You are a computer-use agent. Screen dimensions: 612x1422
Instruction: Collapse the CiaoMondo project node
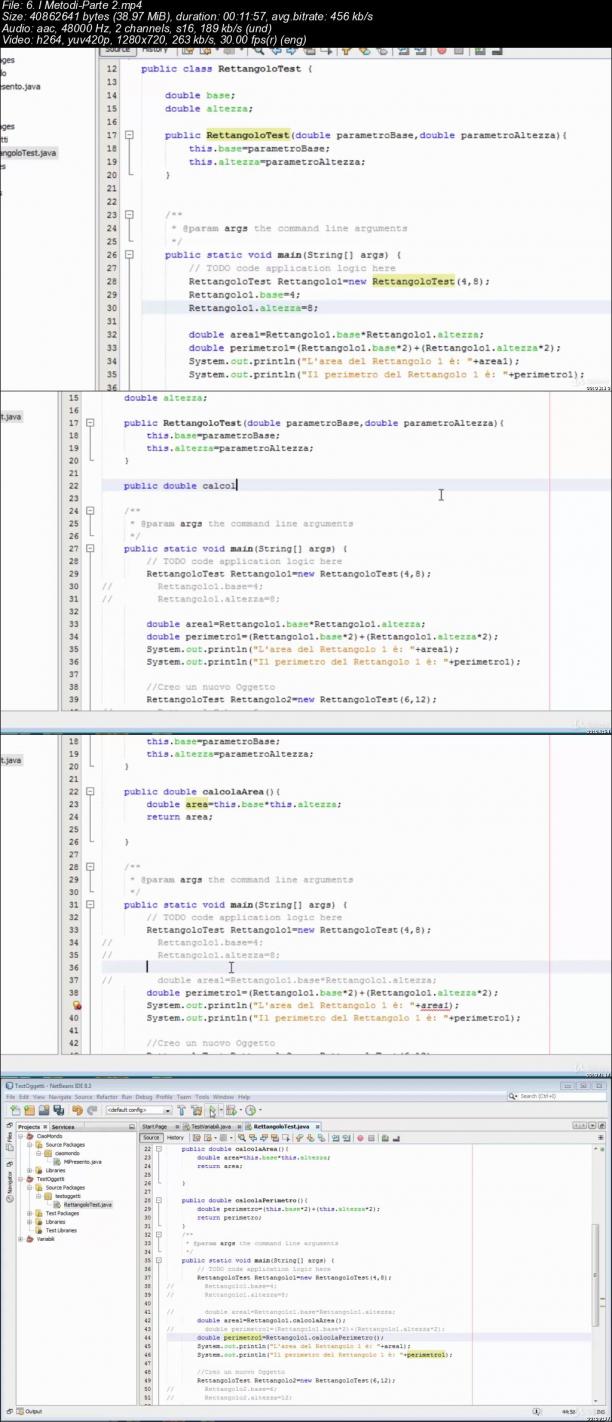[x=21, y=1136]
